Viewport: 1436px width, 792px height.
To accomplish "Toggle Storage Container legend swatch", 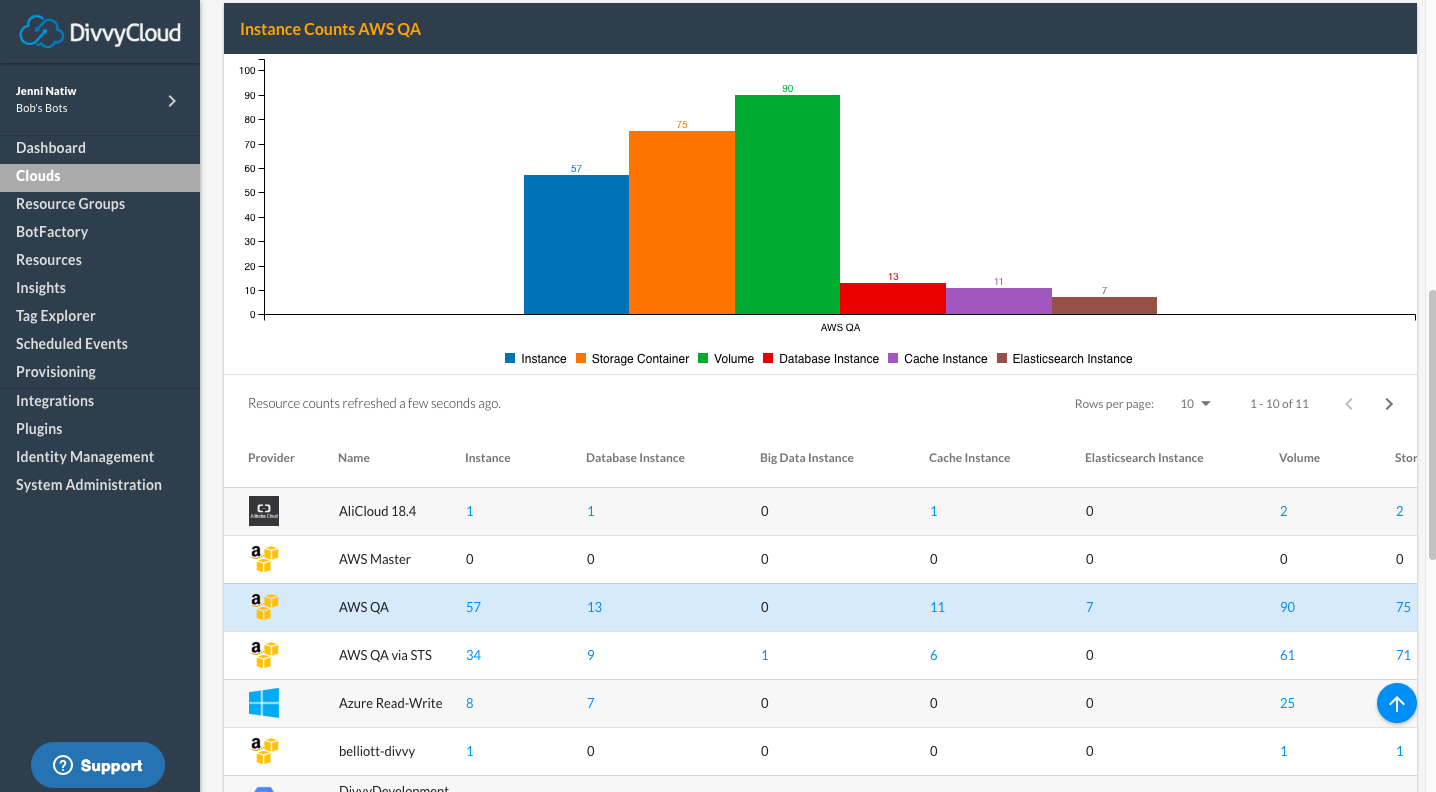I will 581,358.
